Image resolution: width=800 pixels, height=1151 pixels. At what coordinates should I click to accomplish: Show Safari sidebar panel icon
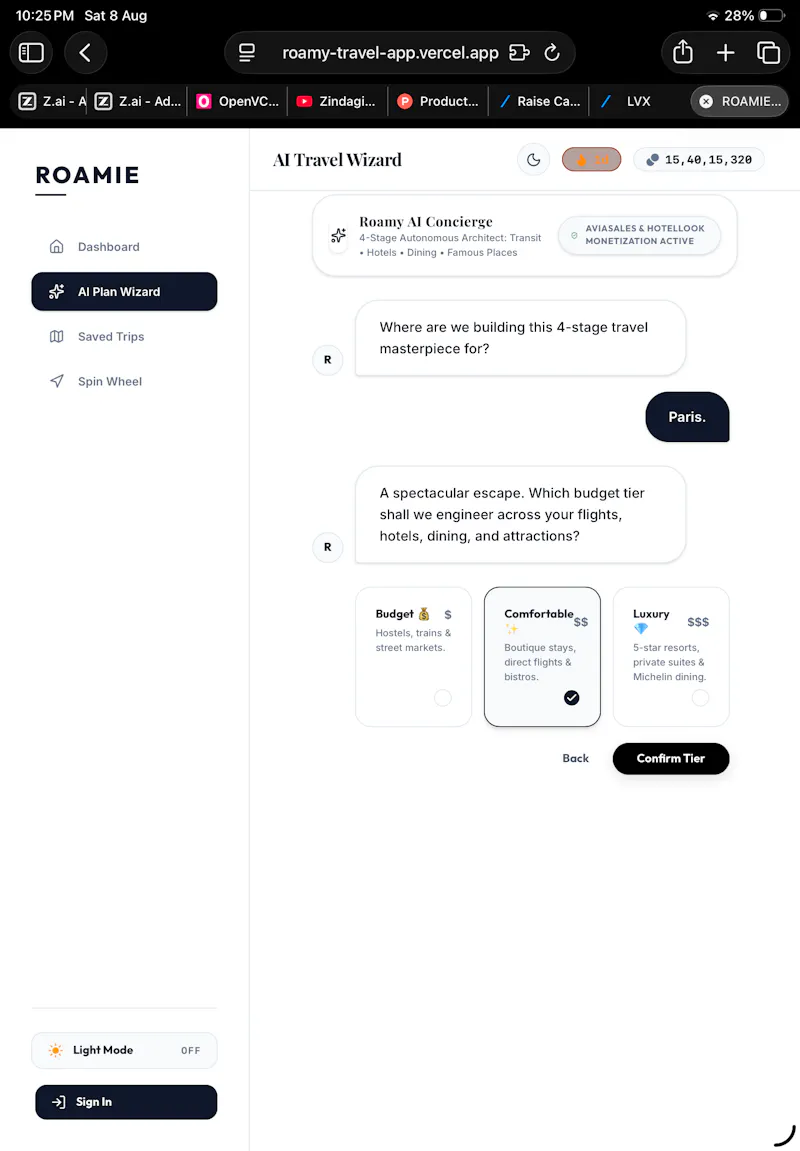[x=31, y=53]
